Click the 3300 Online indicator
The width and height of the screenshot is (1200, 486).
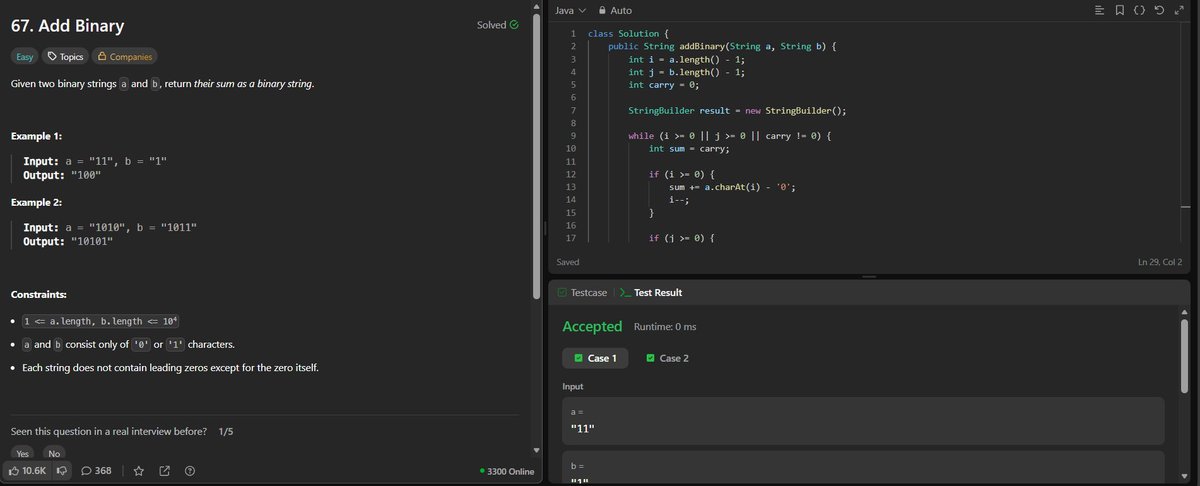507,471
